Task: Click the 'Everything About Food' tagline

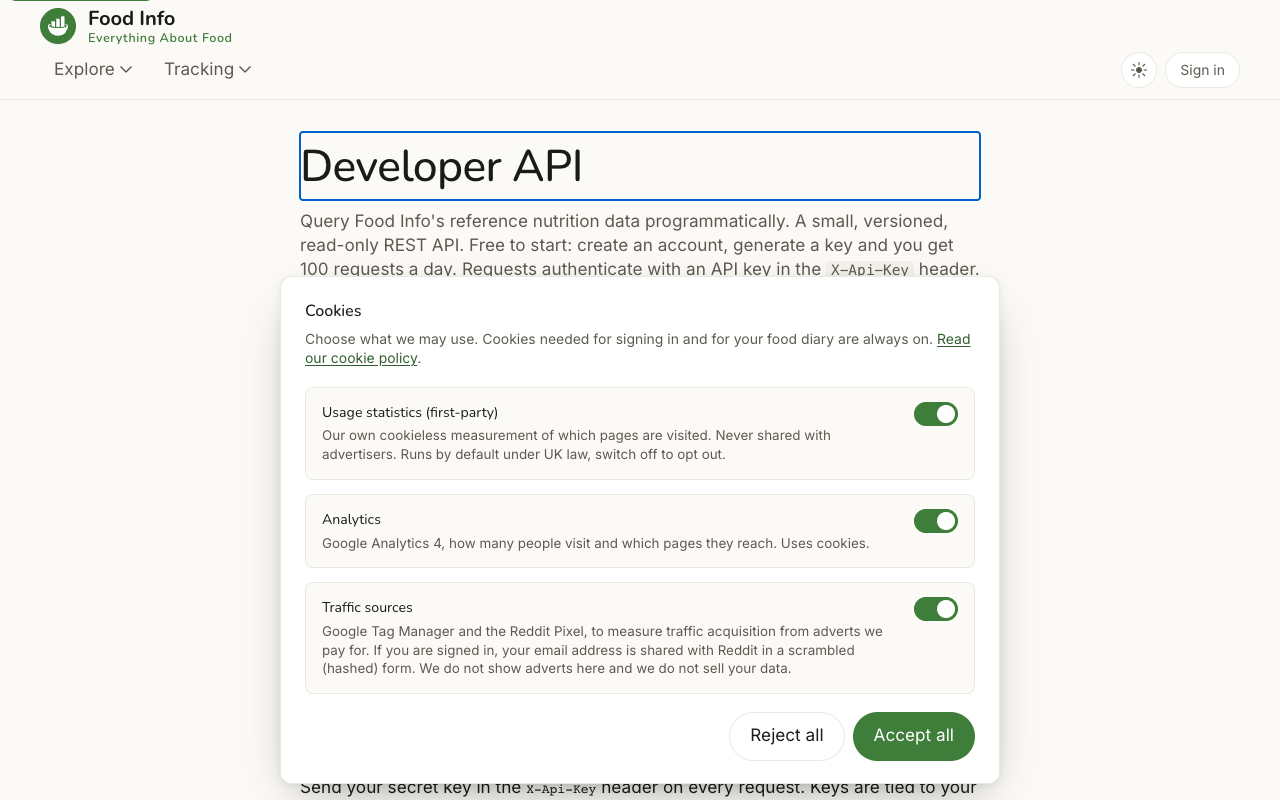Action: click(x=160, y=38)
